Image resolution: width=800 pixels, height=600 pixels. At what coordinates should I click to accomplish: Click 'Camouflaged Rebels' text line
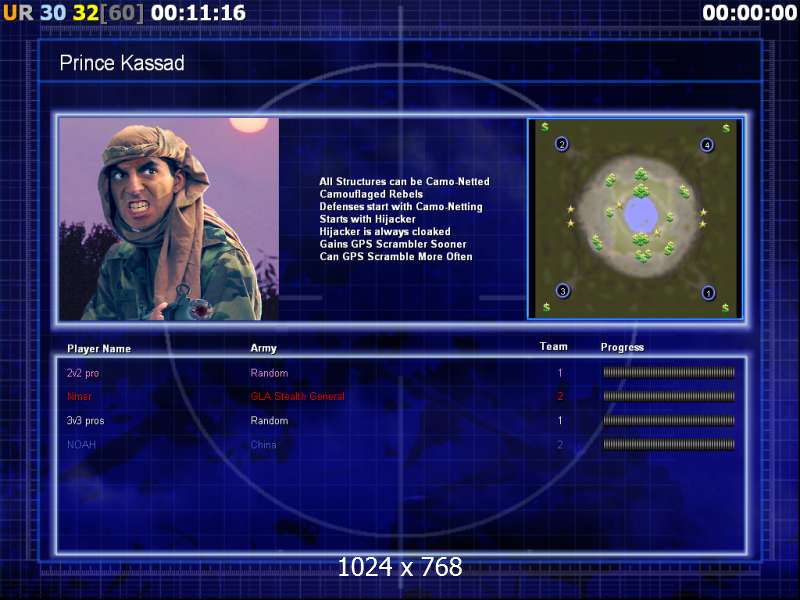(371, 194)
